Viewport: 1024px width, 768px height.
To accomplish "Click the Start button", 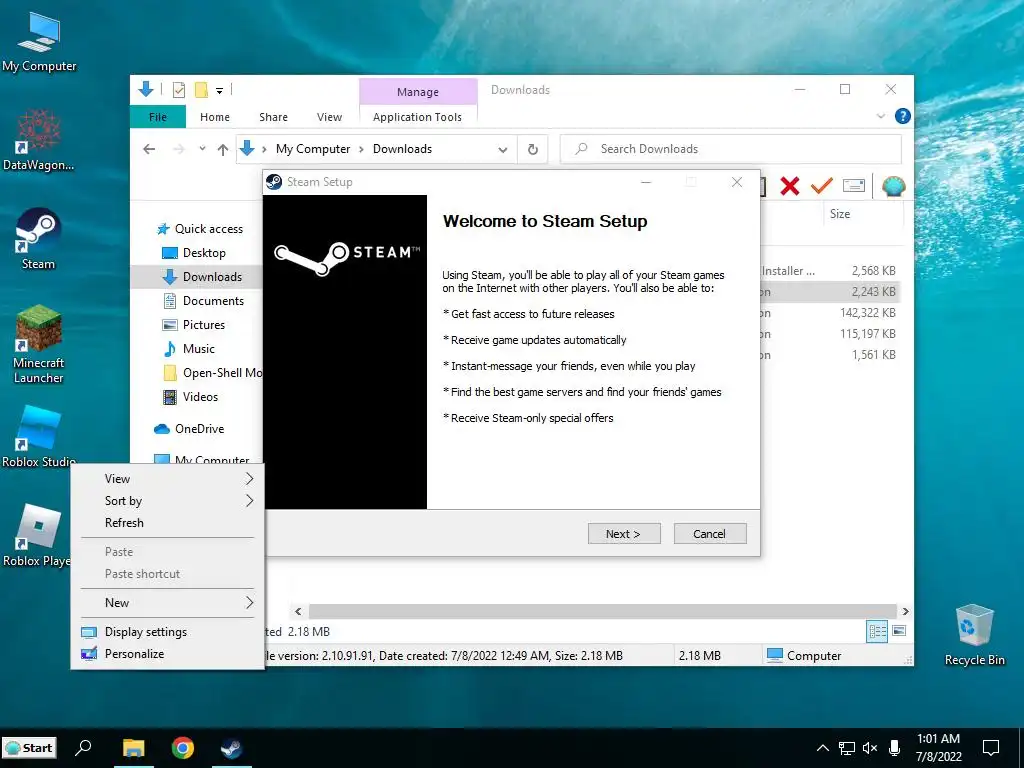I will coord(29,748).
